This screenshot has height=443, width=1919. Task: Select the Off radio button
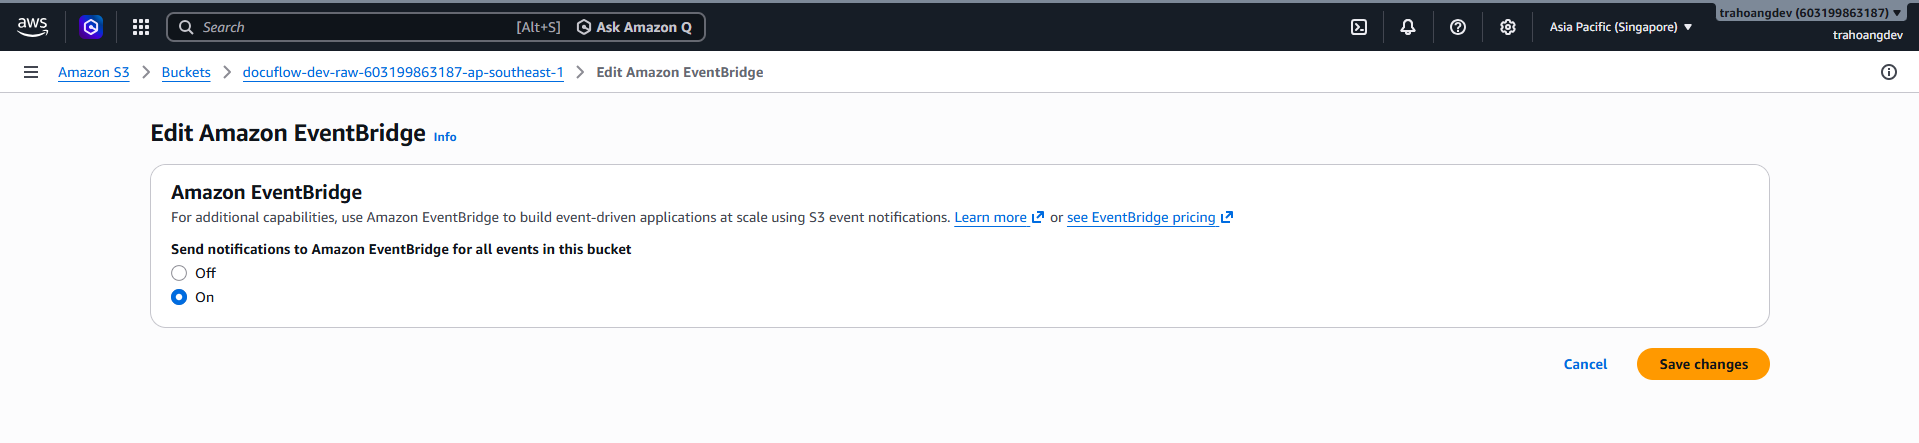point(179,273)
